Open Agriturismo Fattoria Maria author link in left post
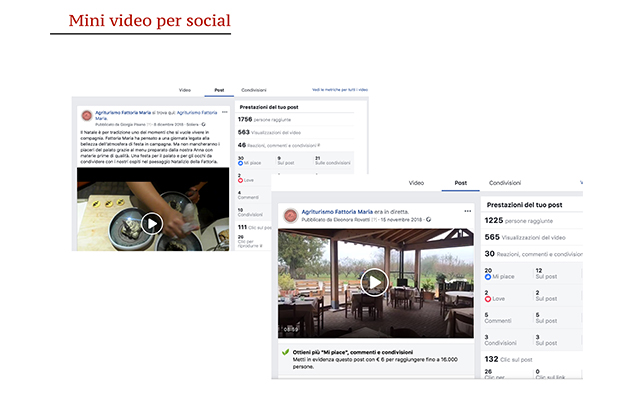Image resolution: width=635 pixels, height=400 pixels. pyautogui.click(x=123, y=113)
